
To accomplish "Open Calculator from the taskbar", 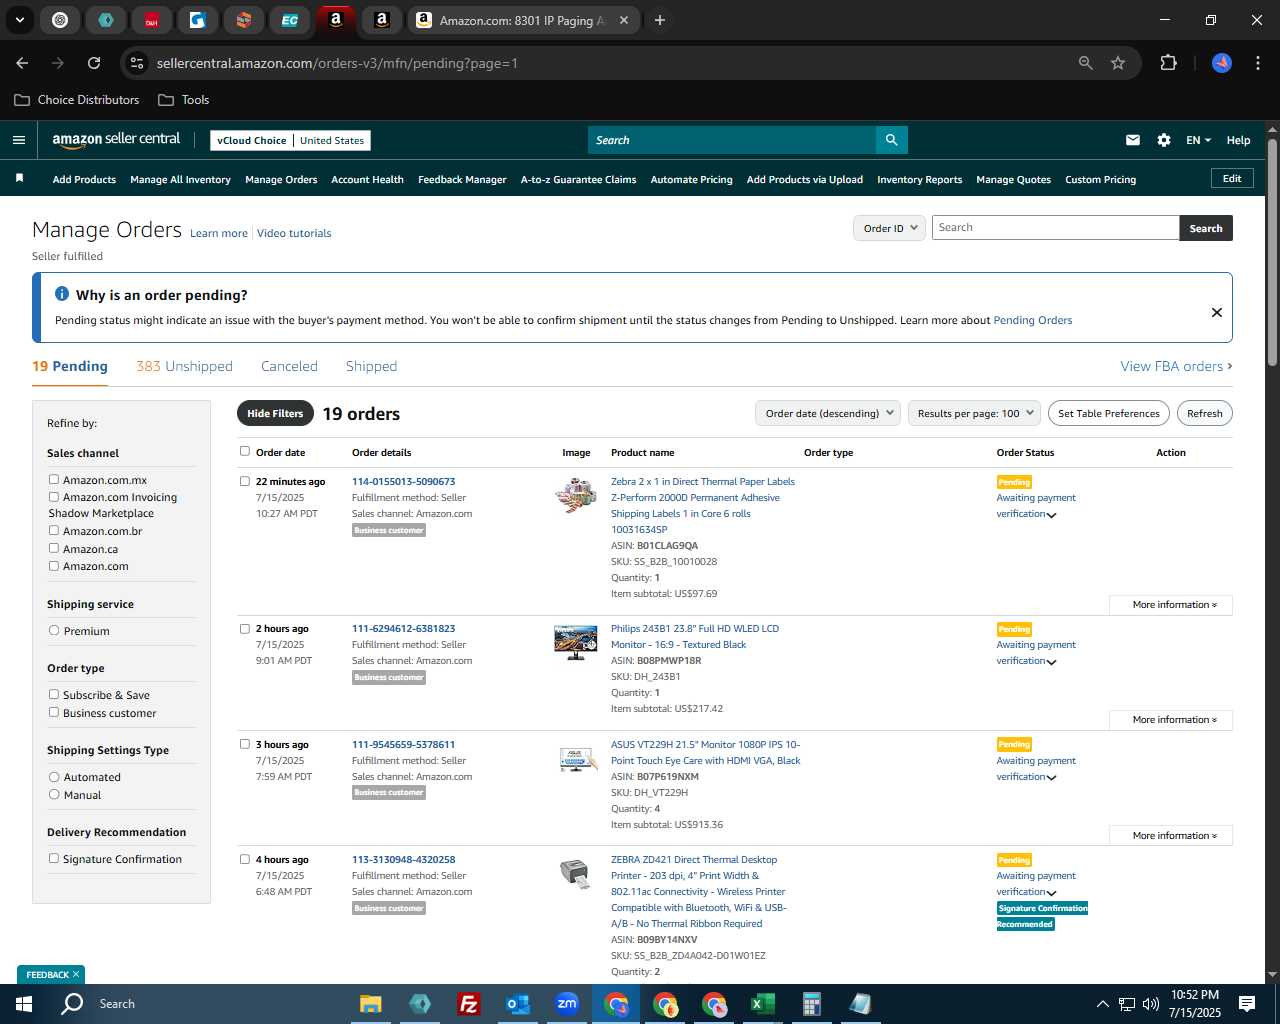I will pos(811,1004).
